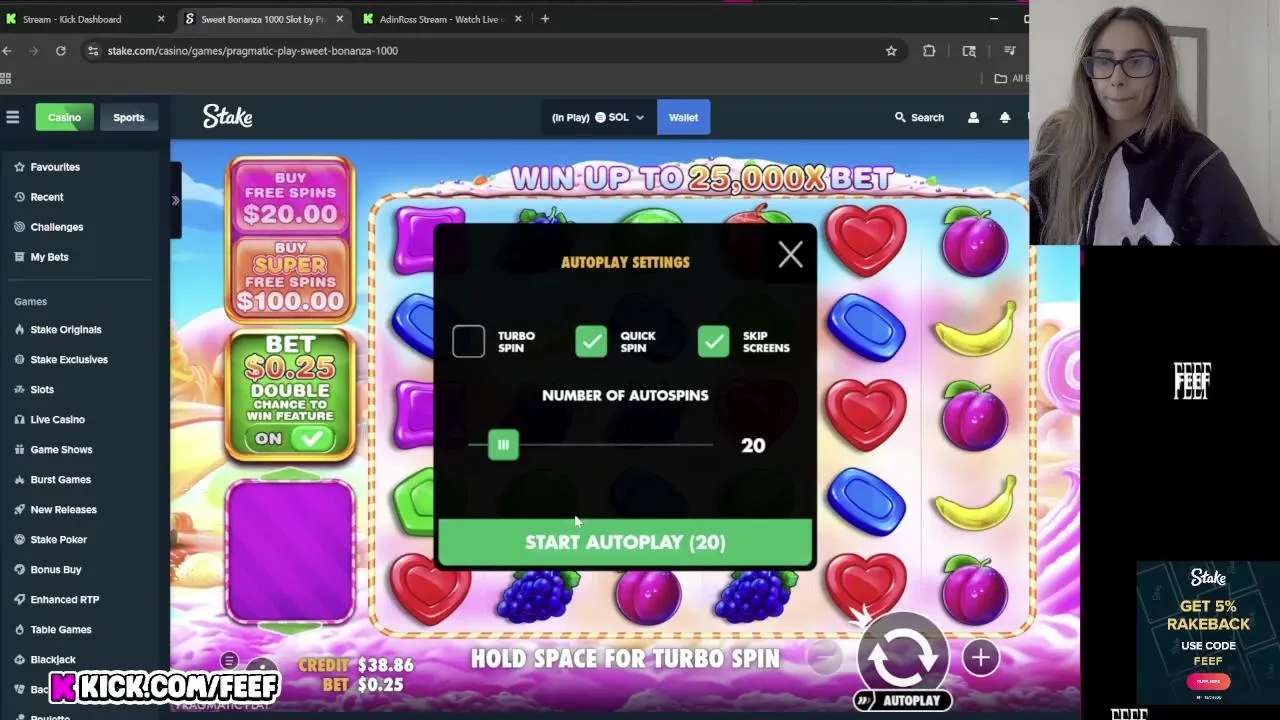
Task: Switch to the Sports tab
Action: click(x=128, y=117)
